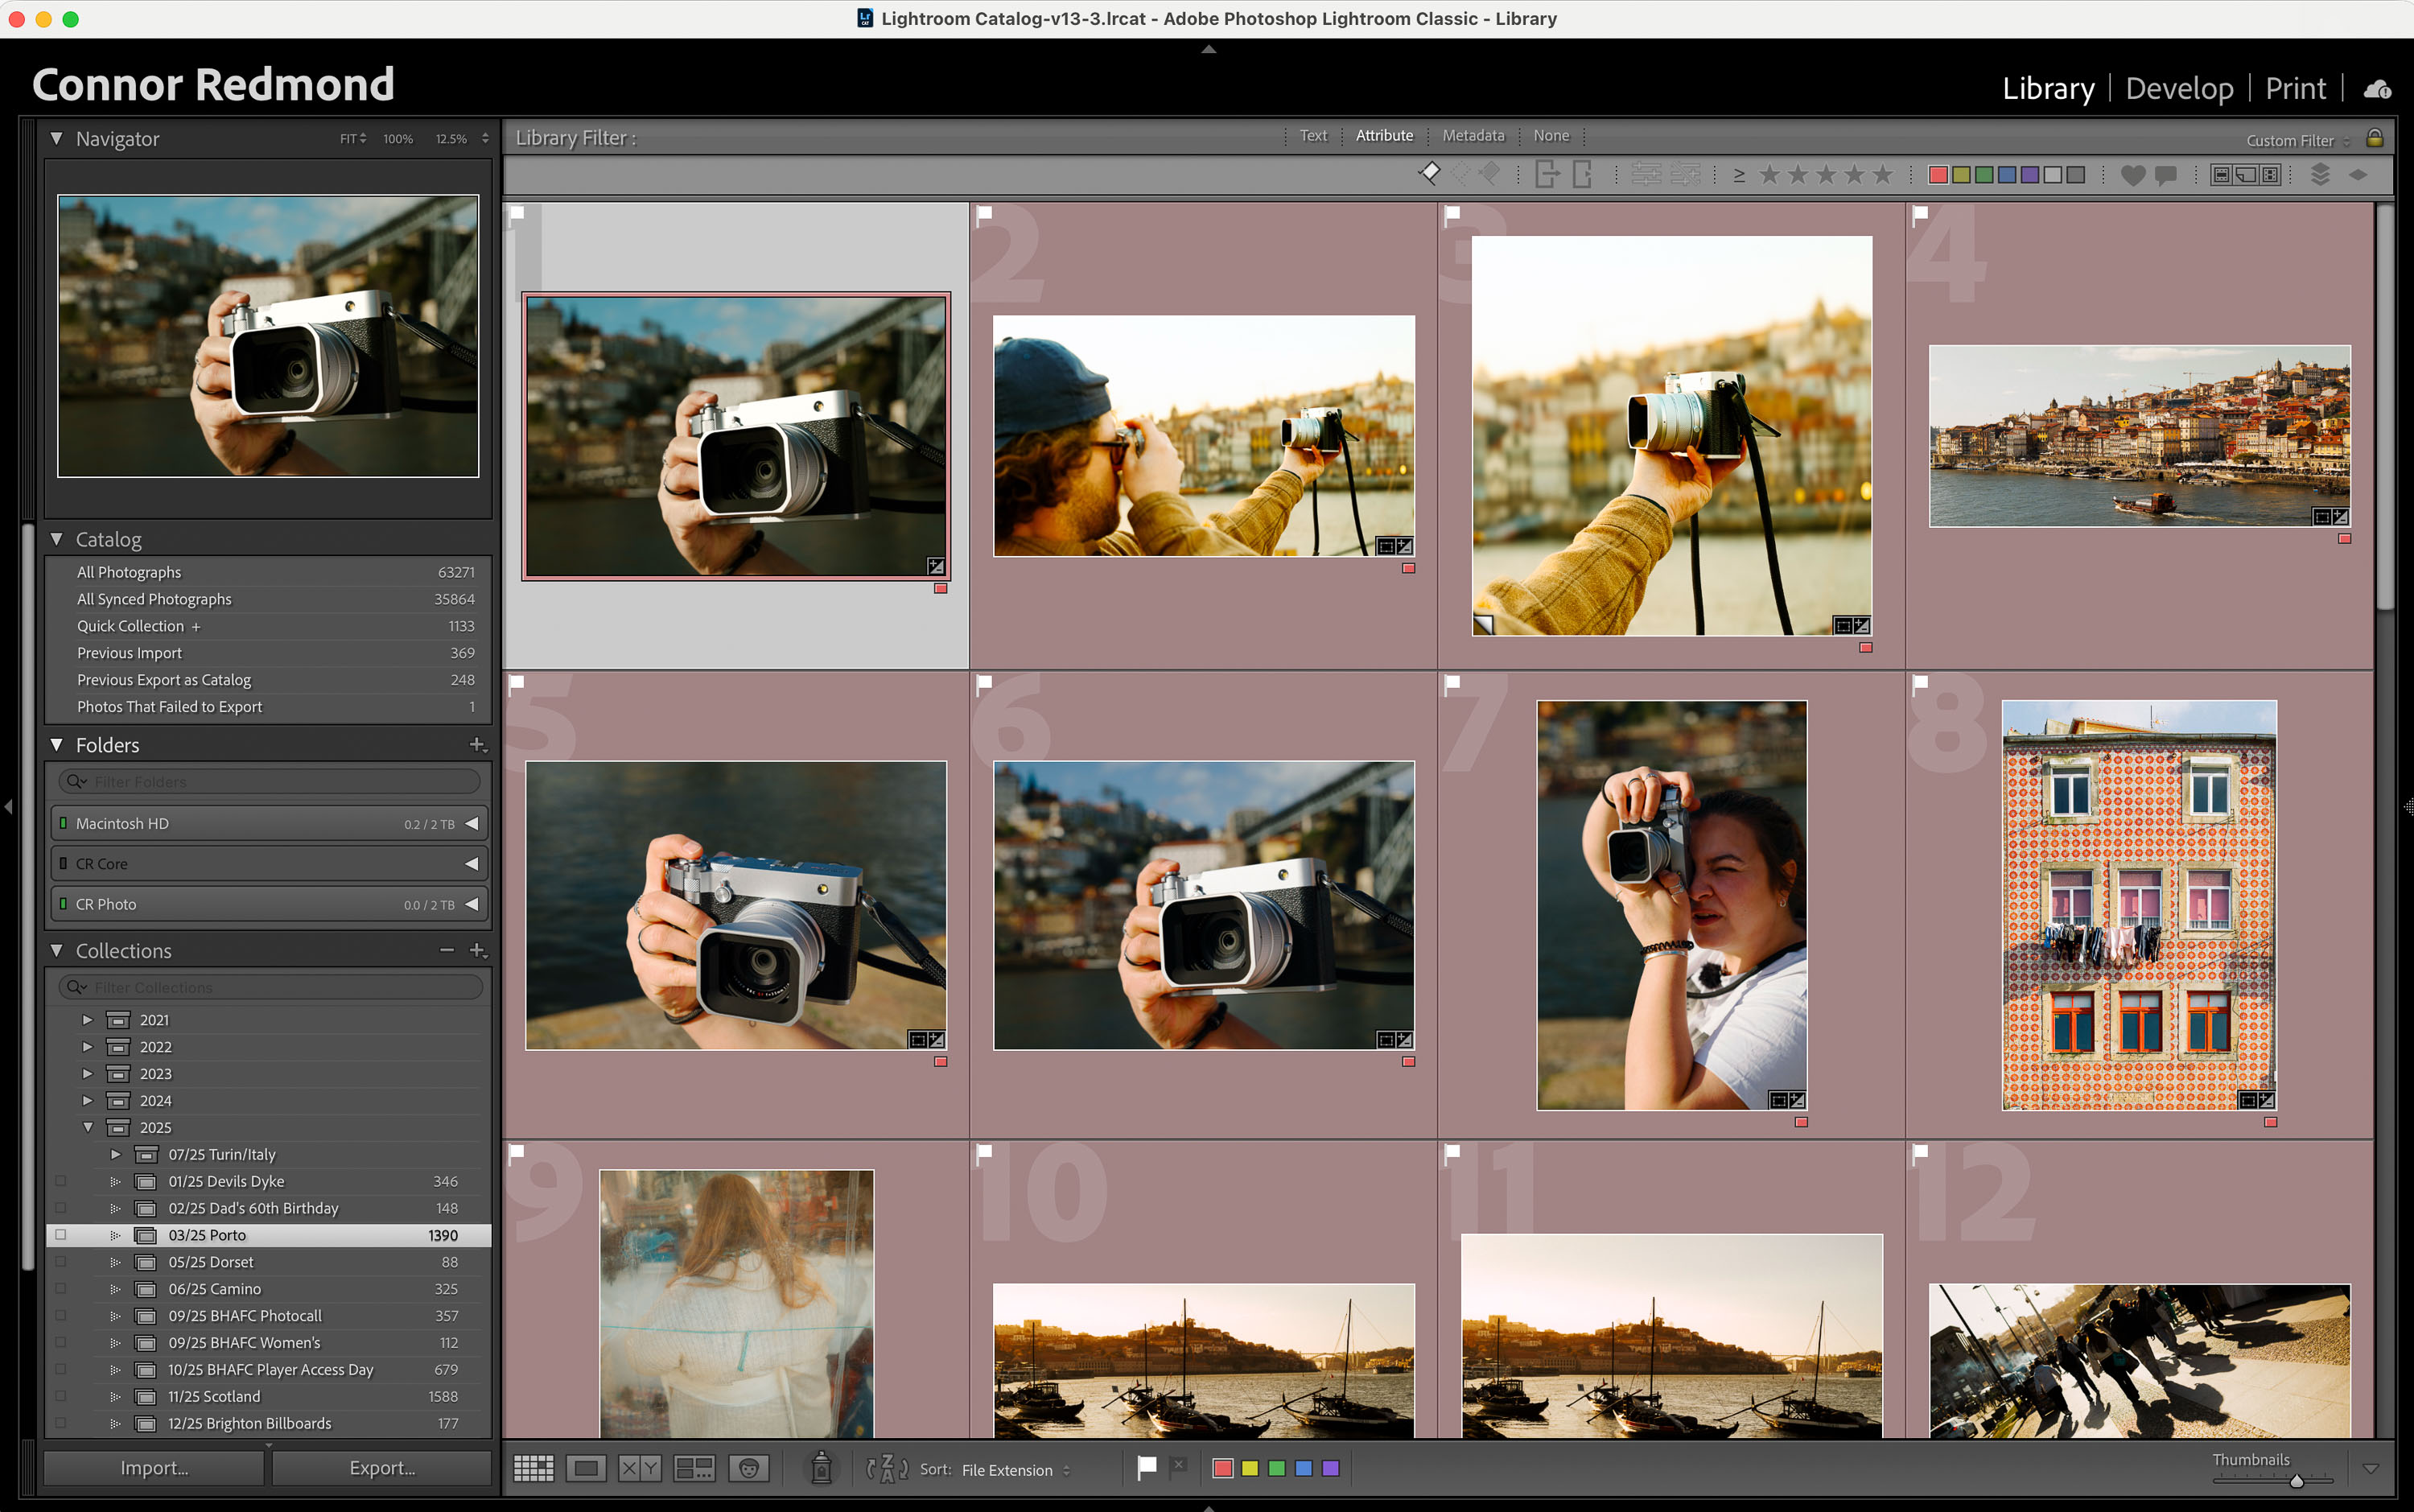The height and width of the screenshot is (1512, 2414).
Task: Collapse the 2025 collection set
Action: tap(88, 1127)
